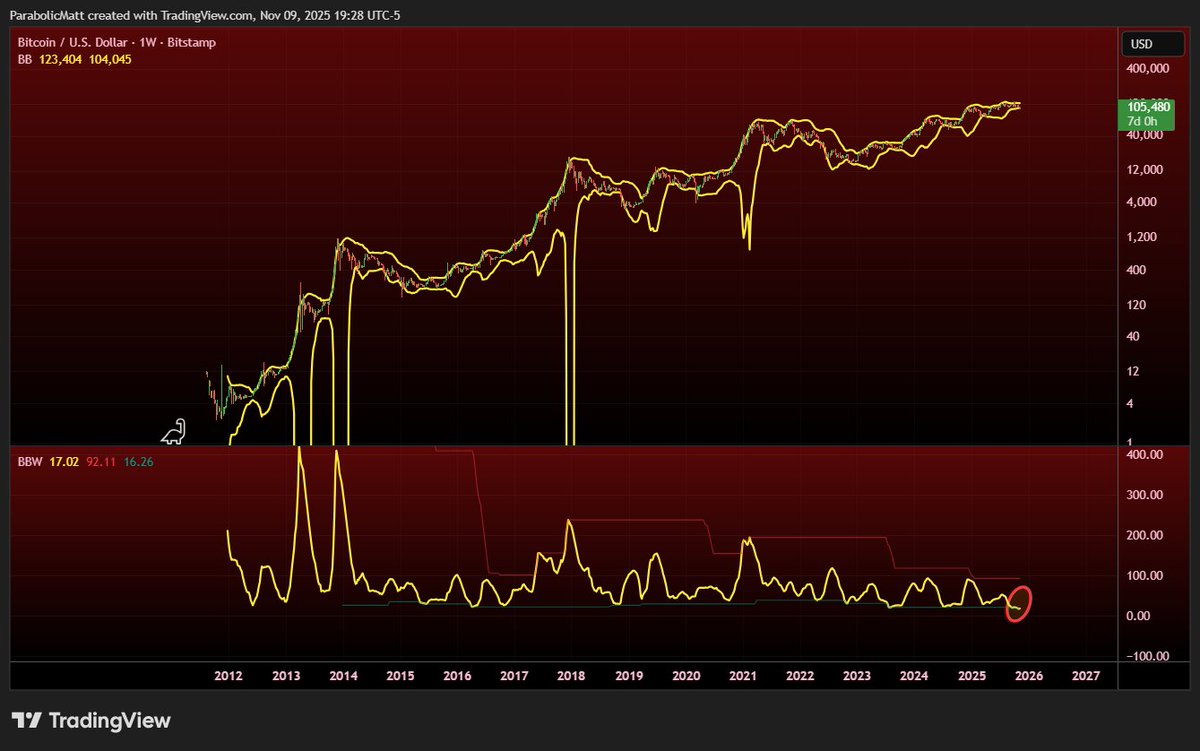Click the red BBW value 92.11
Image resolution: width=1200 pixels, height=751 pixels.
click(x=103, y=462)
